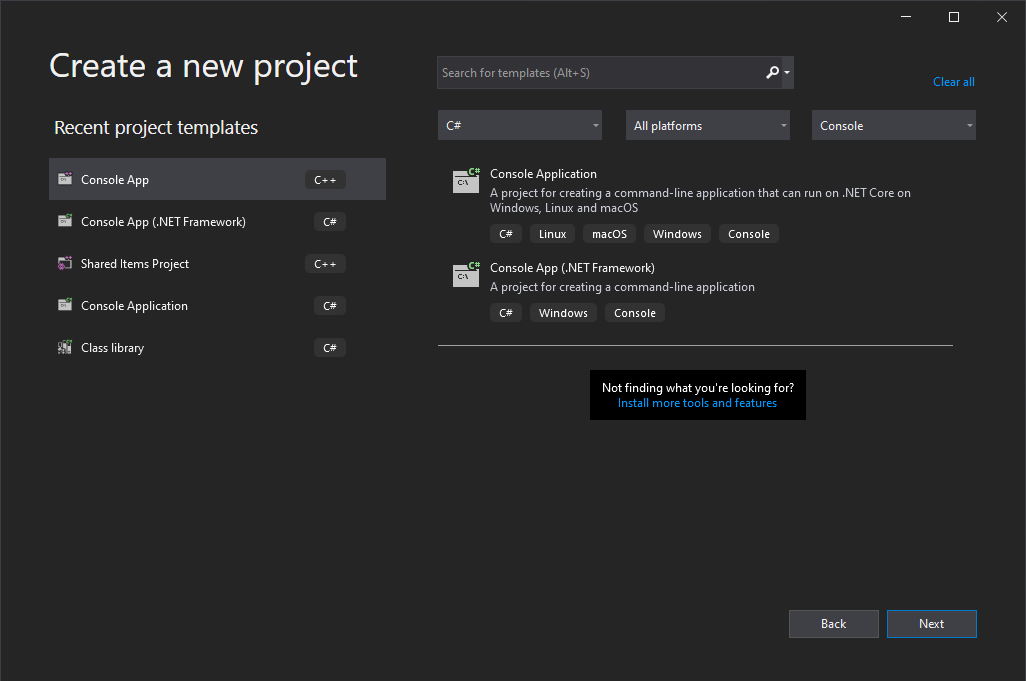Click the Linux tag on Console Application
This screenshot has height=681, width=1026.
(552, 233)
